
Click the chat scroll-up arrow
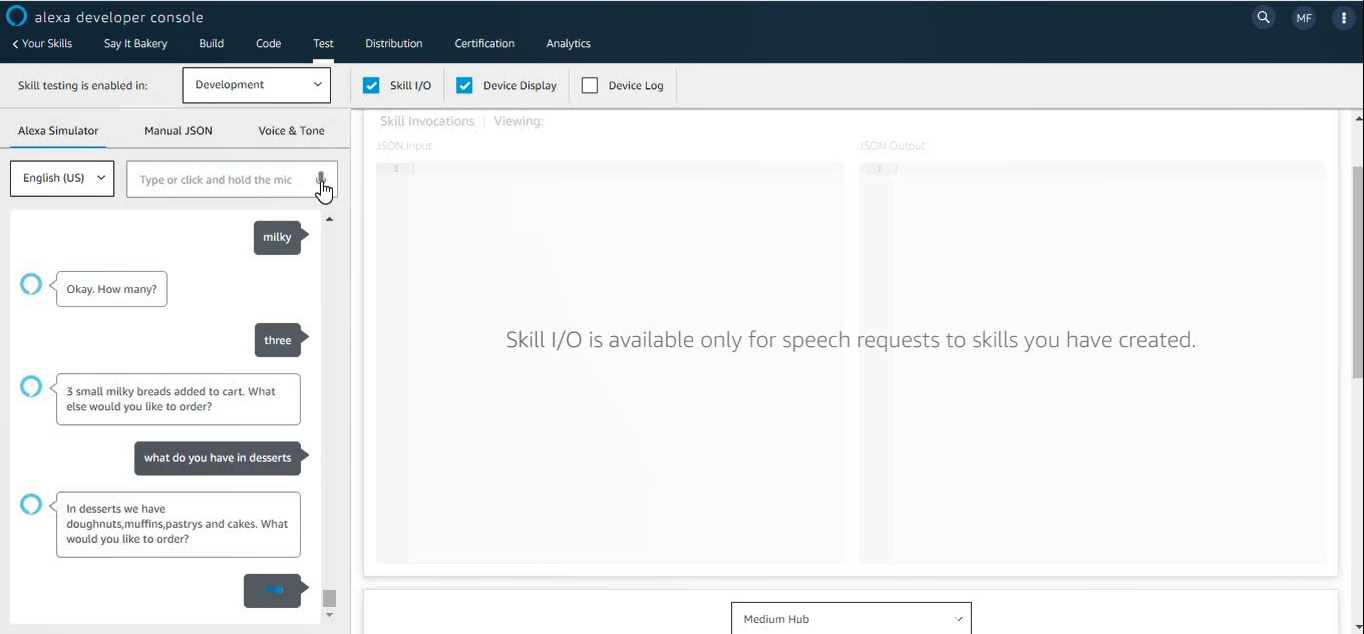pyautogui.click(x=329, y=219)
